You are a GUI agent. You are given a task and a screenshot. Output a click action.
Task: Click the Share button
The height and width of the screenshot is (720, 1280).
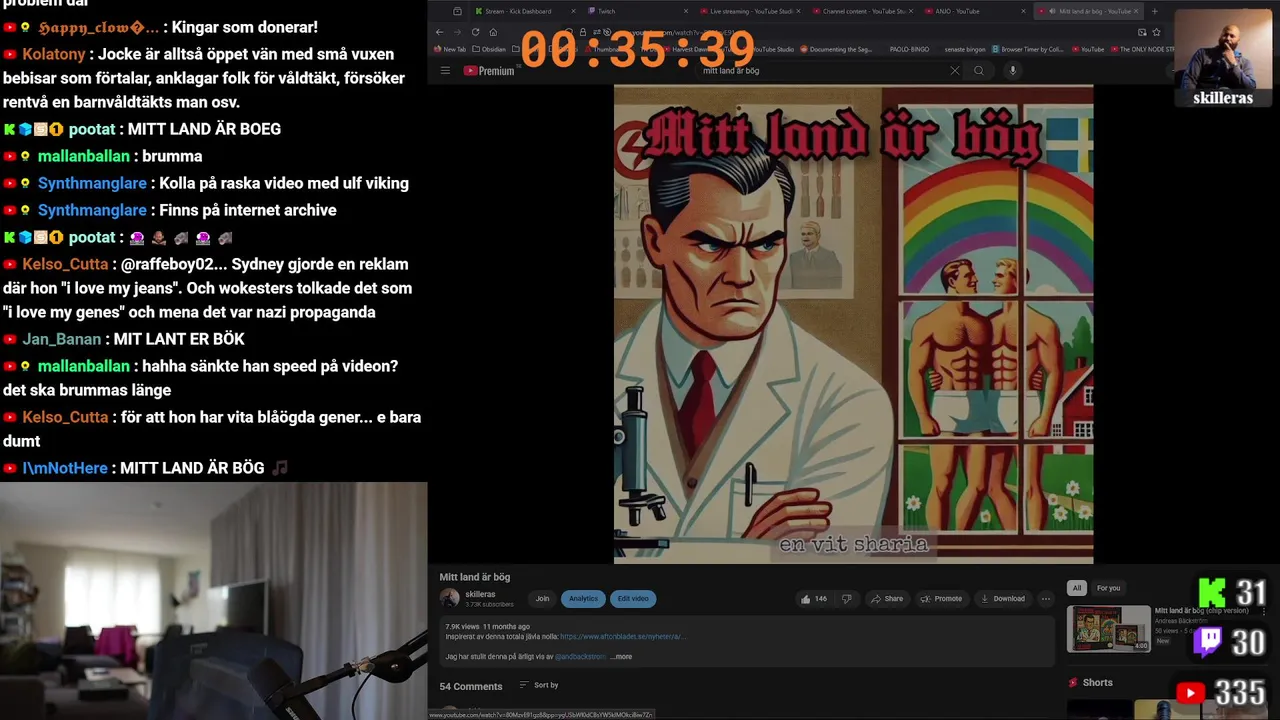pyautogui.click(x=887, y=599)
